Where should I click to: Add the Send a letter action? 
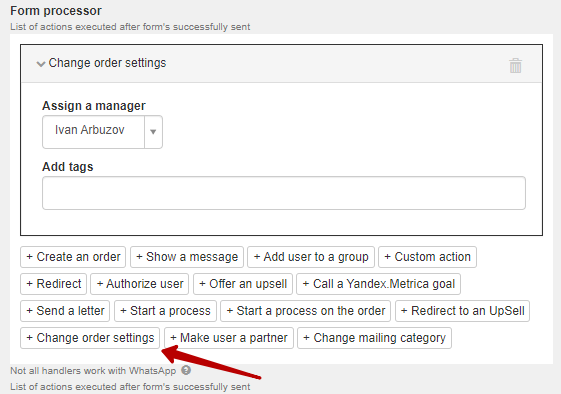pyautogui.click(x=65, y=311)
